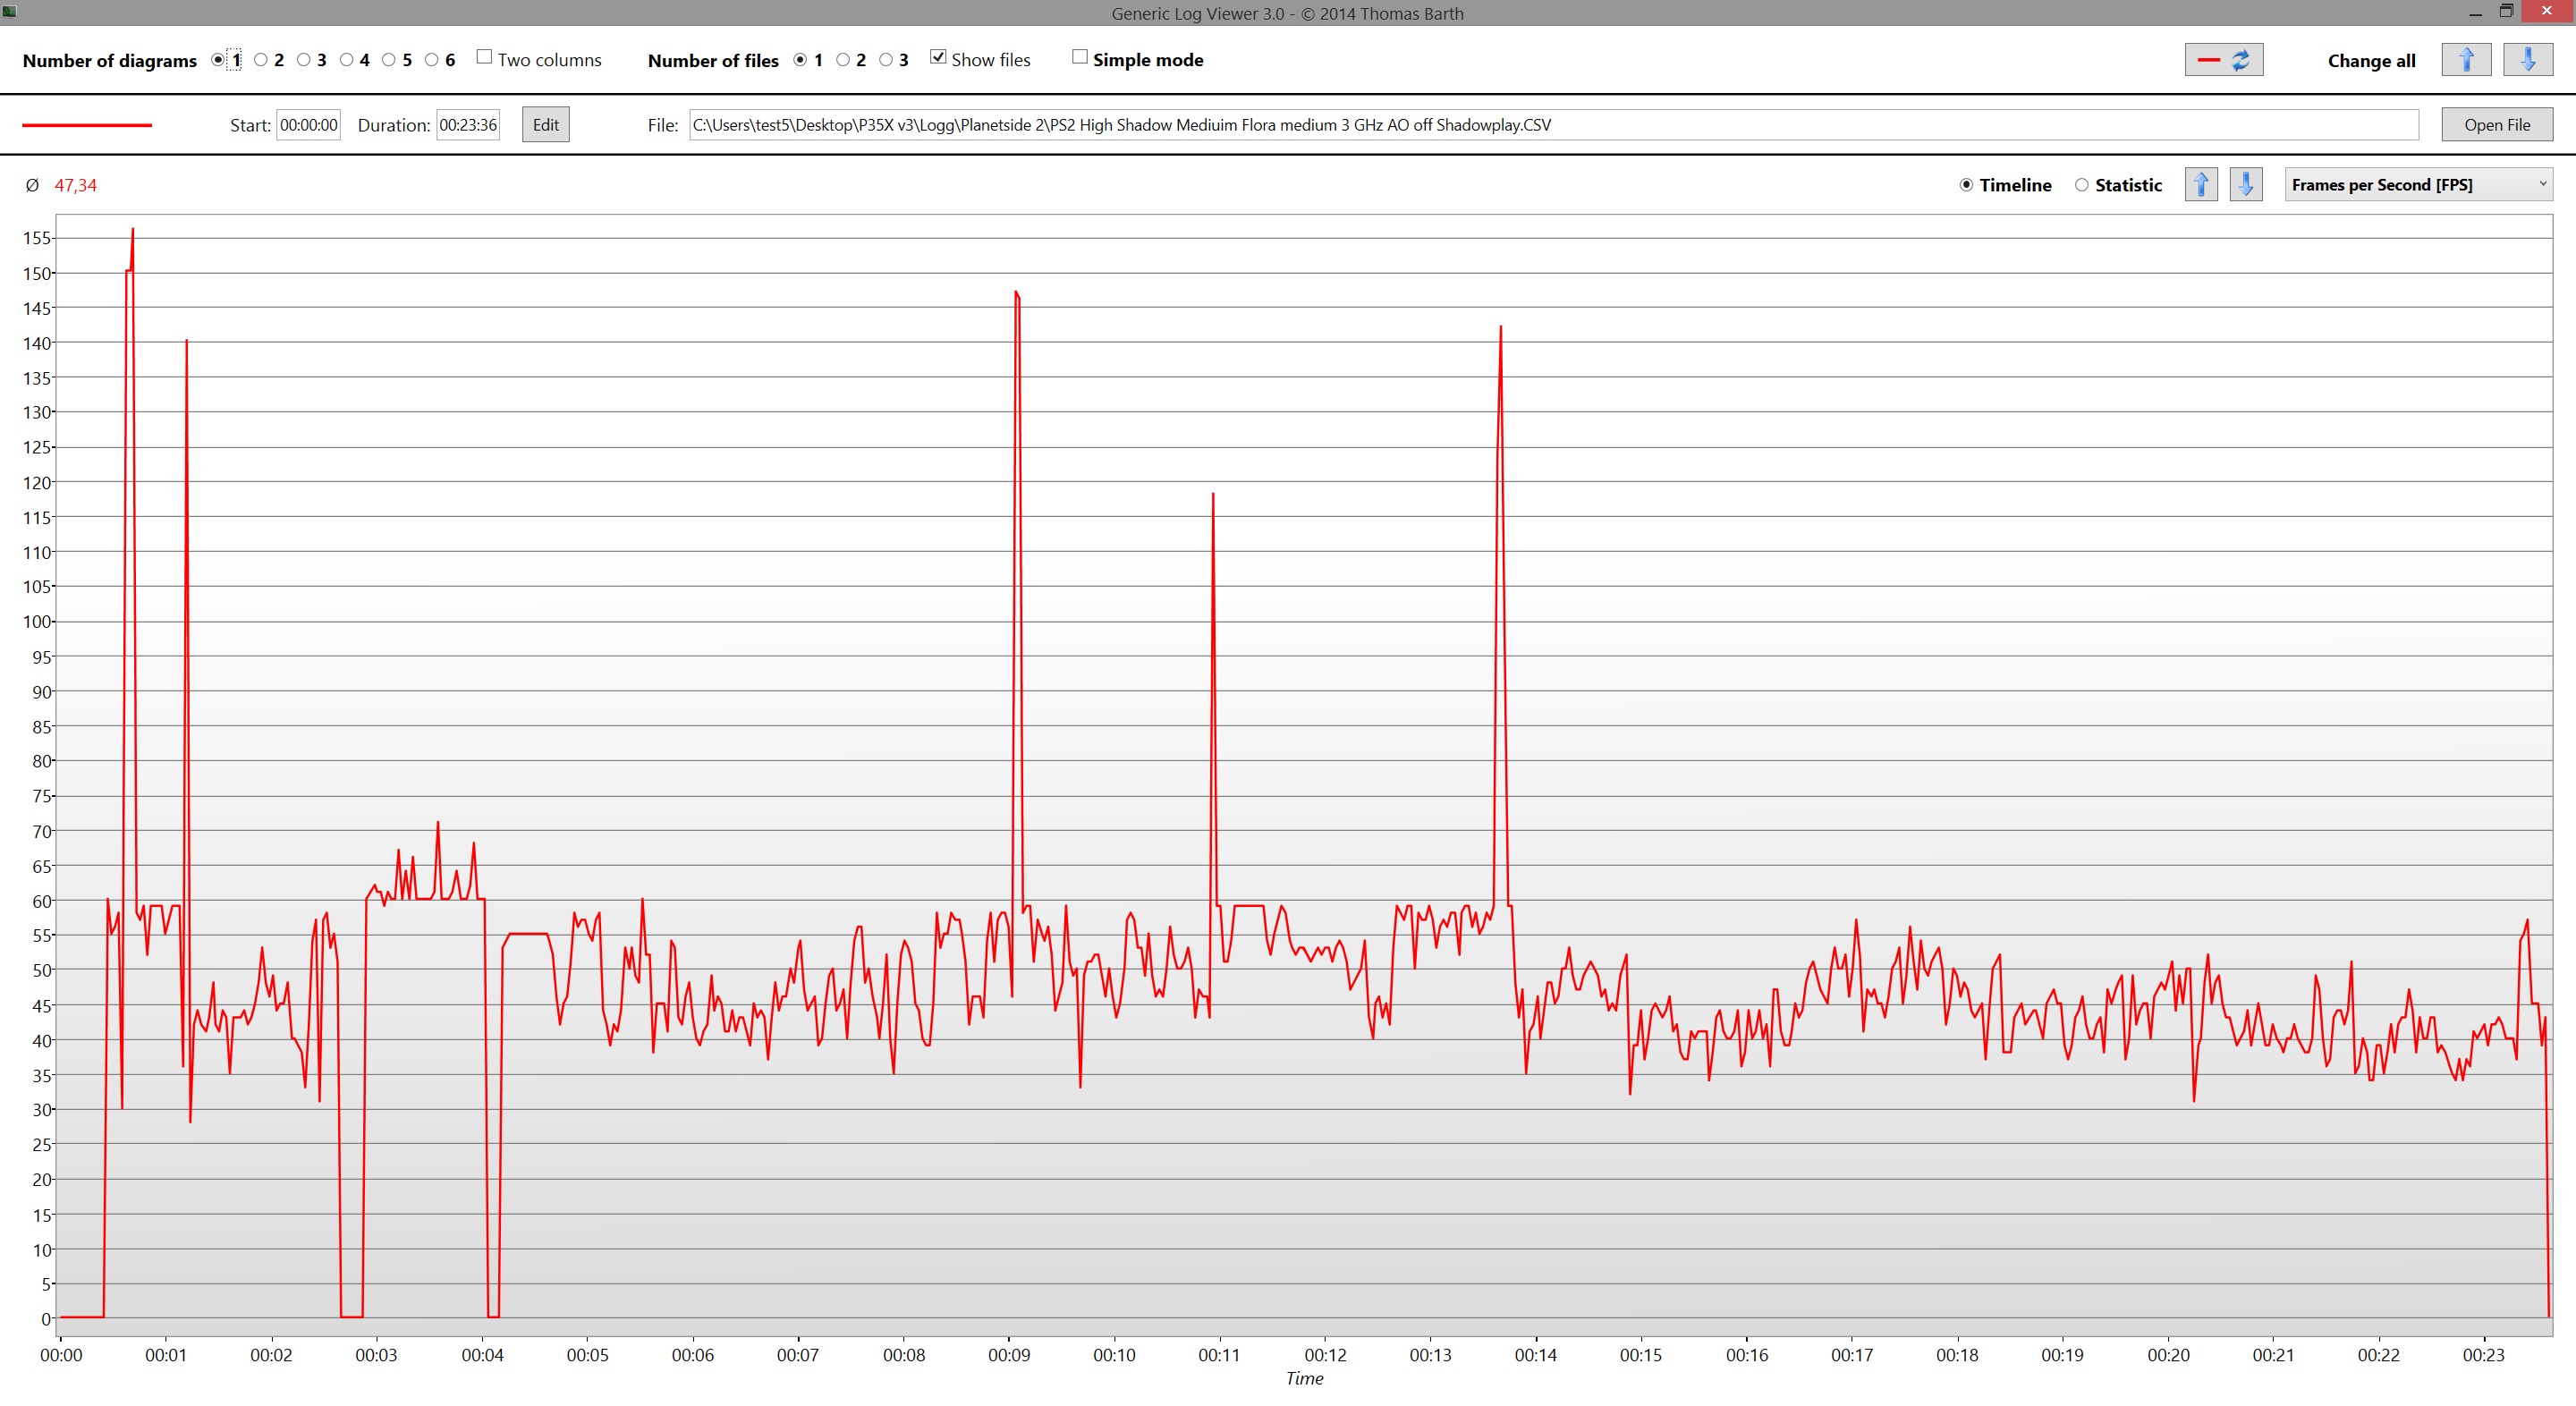Select 4 diagrams radio button
2576x1406 pixels.
pos(347,60)
